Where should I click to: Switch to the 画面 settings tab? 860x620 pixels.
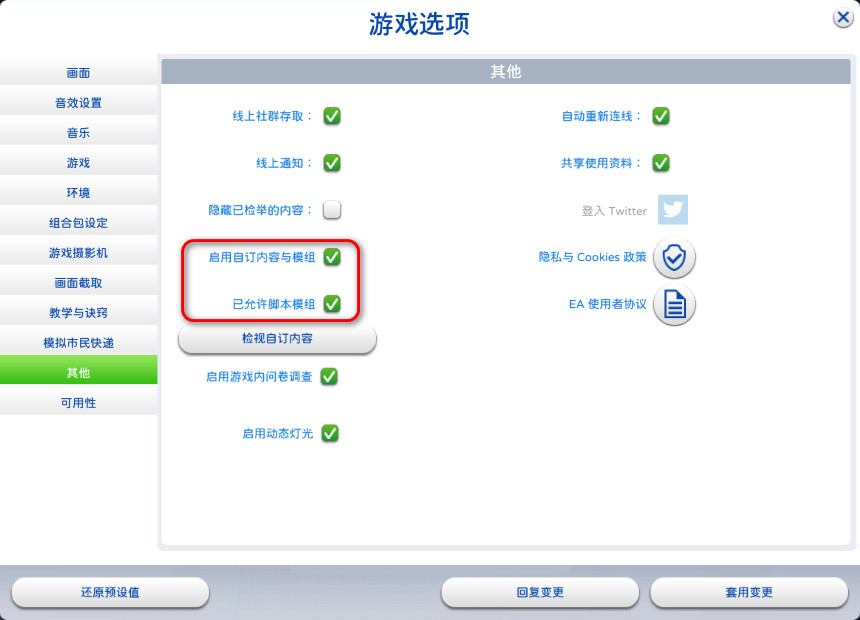point(78,73)
